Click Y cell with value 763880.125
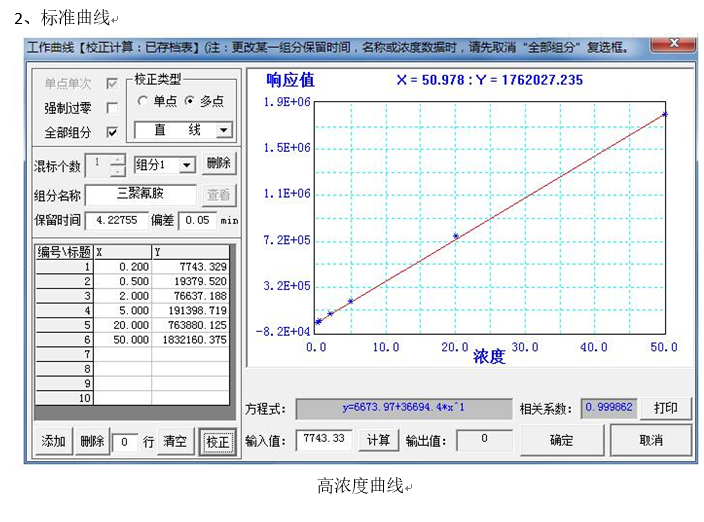704x522 pixels. [190, 325]
